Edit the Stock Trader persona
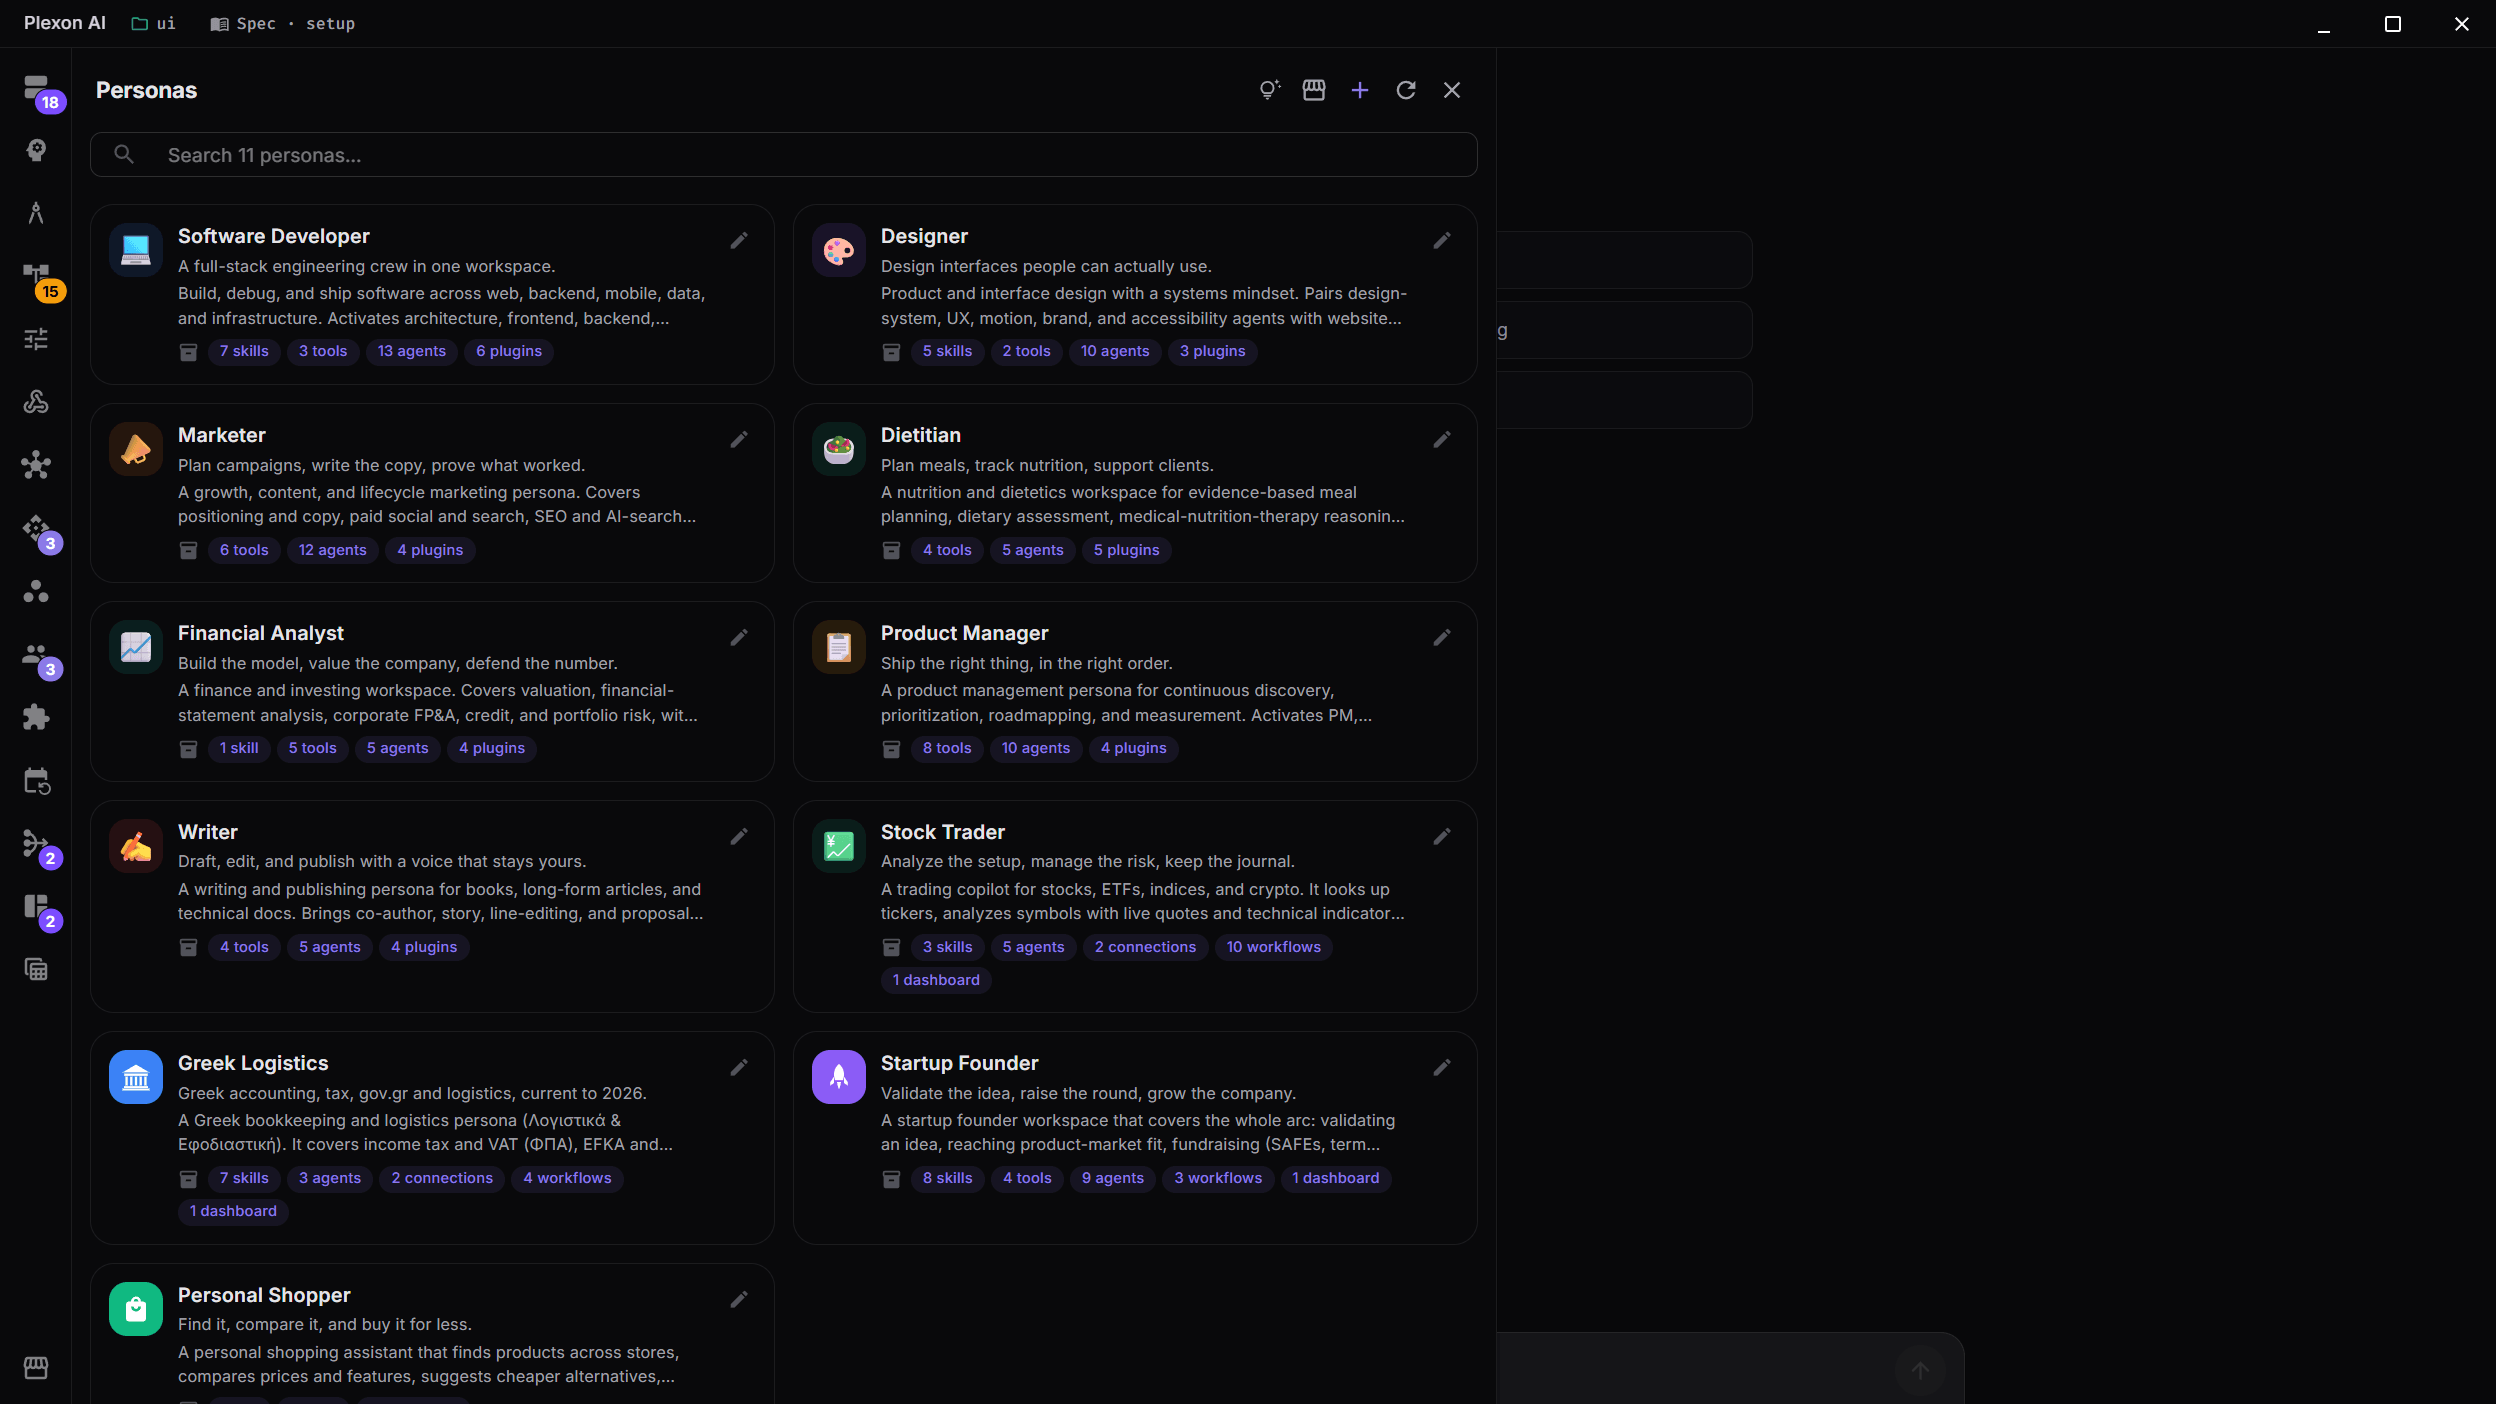The height and width of the screenshot is (1404, 2496). [1442, 836]
